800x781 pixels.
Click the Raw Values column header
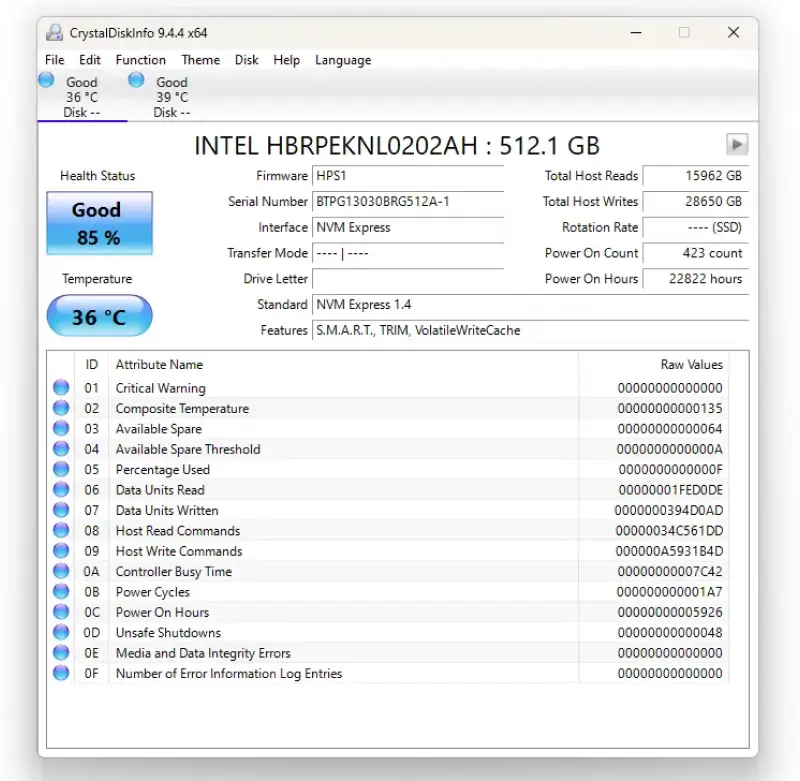tap(691, 364)
